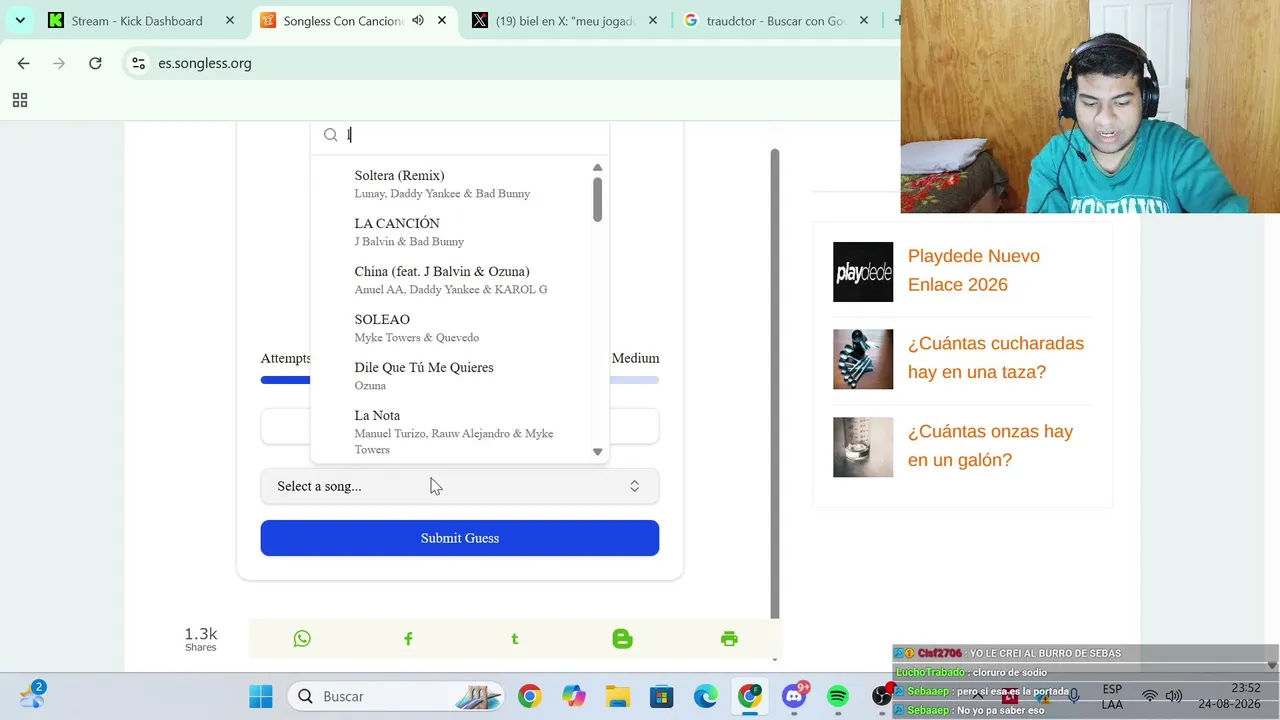Close the biel en X tab
The width and height of the screenshot is (1280, 720).
point(653,20)
